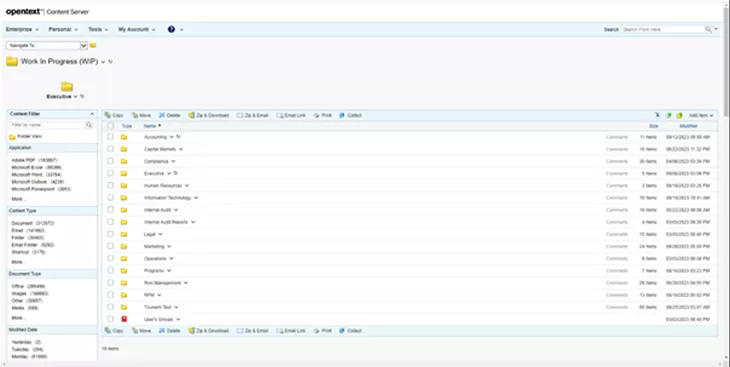Click the Size column header
This screenshot has width=730, height=367.
pyautogui.click(x=654, y=126)
